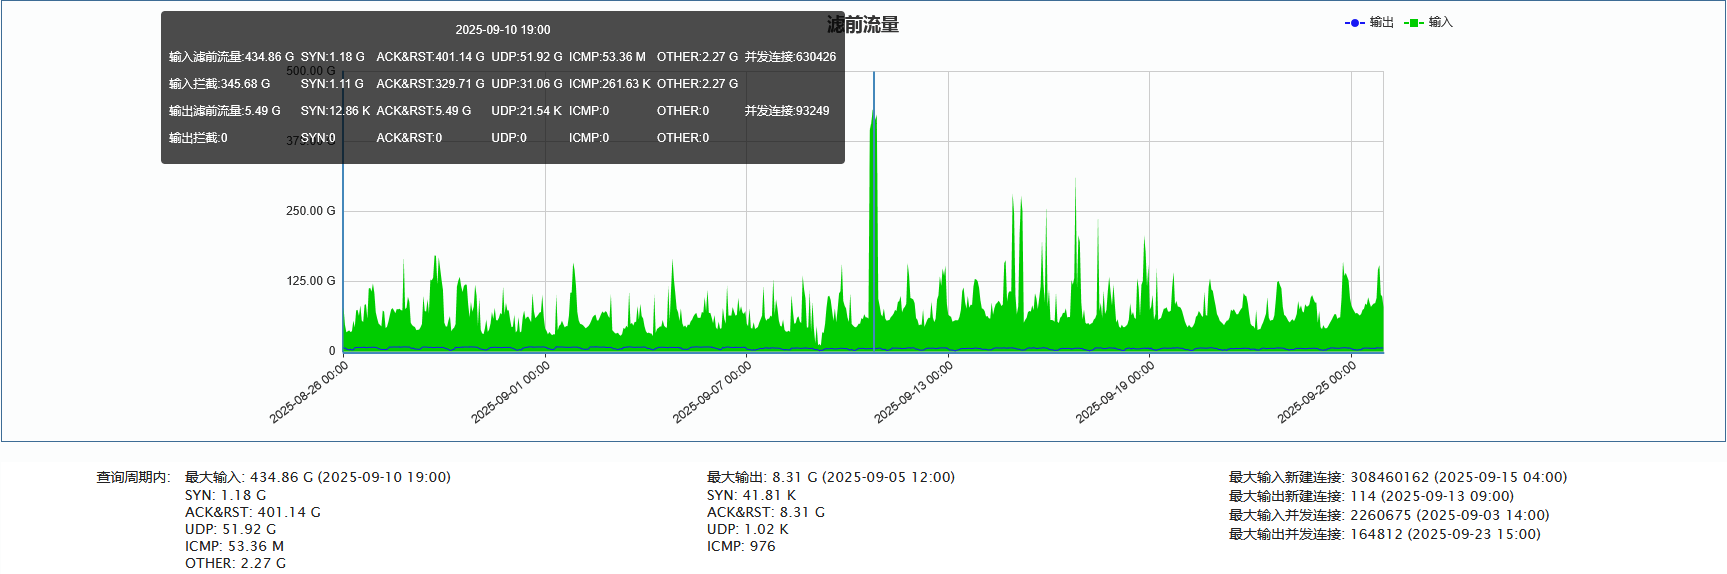
Task: Click the tooltip timestamp 2025-09-10 19:00
Action: [502, 30]
